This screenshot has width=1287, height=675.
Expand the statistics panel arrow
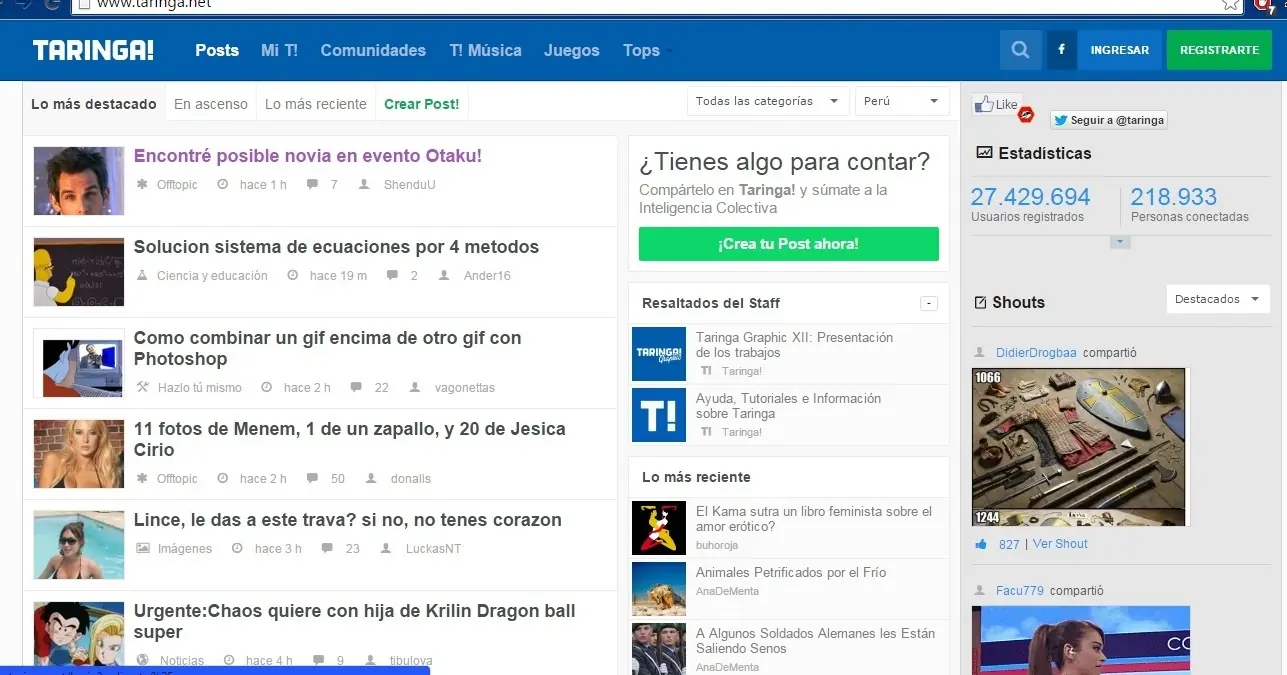(x=1120, y=243)
